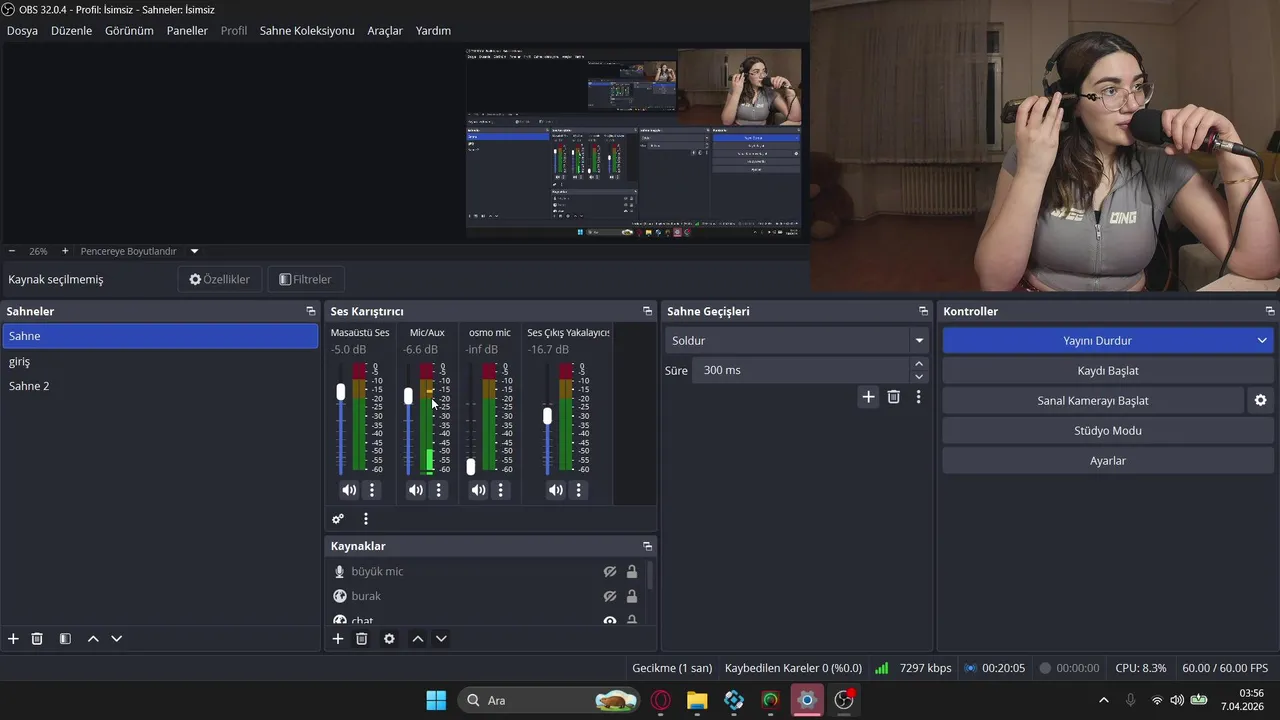Open source properties gear in Kaynaklar toolbar

pos(389,639)
